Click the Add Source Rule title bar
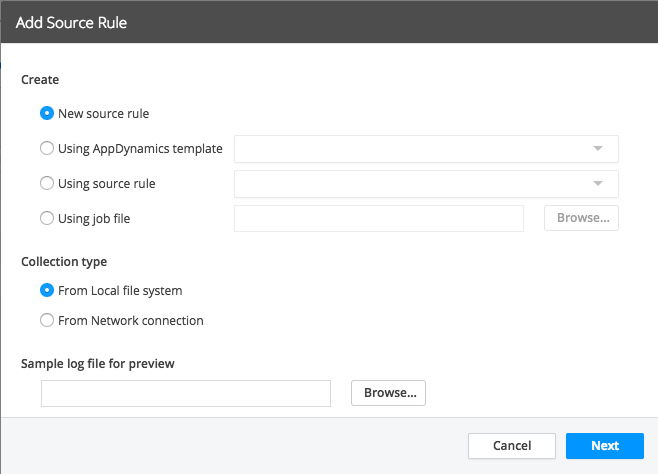 [x=329, y=22]
